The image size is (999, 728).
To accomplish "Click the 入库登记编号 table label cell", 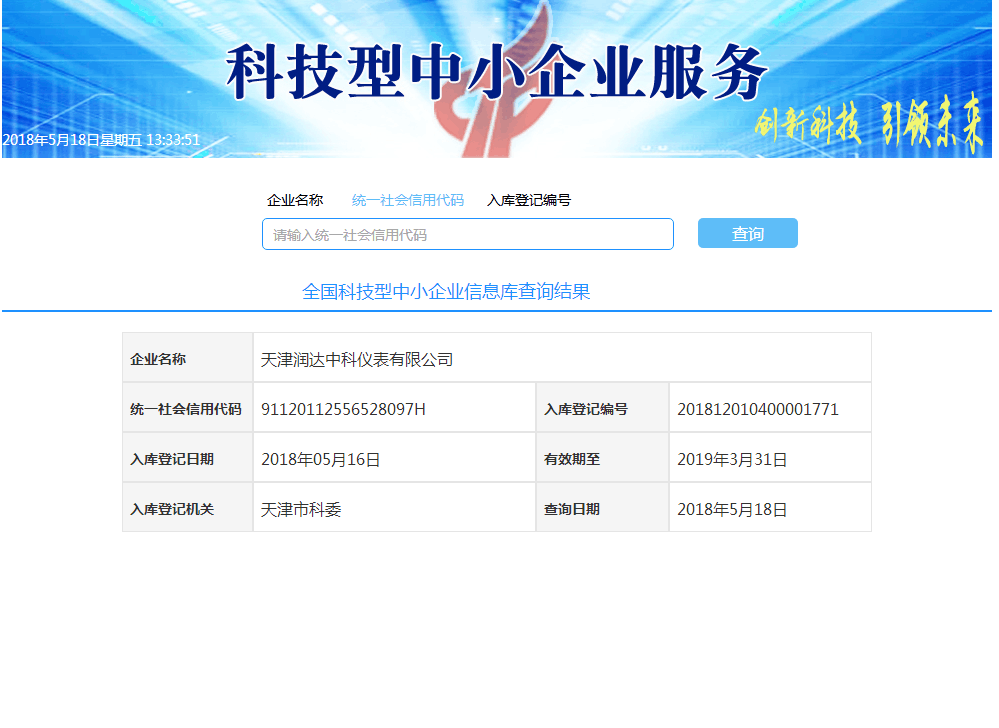I will (x=603, y=408).
